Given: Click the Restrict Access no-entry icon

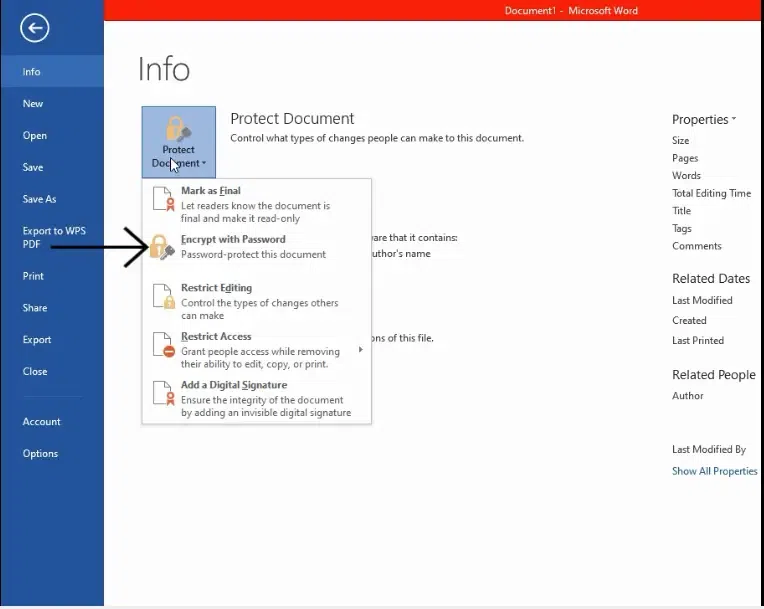Looking at the screenshot, I should [163, 345].
